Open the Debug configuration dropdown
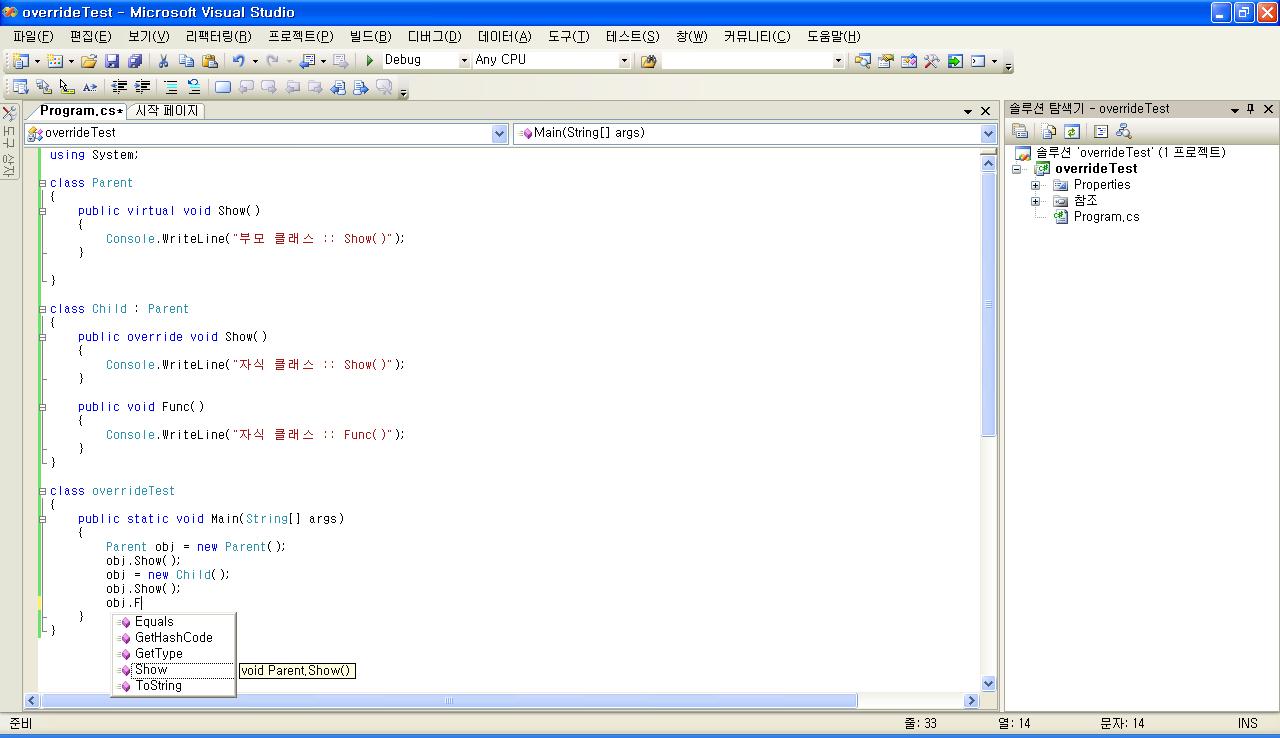This screenshot has width=1280, height=738. [x=464, y=61]
